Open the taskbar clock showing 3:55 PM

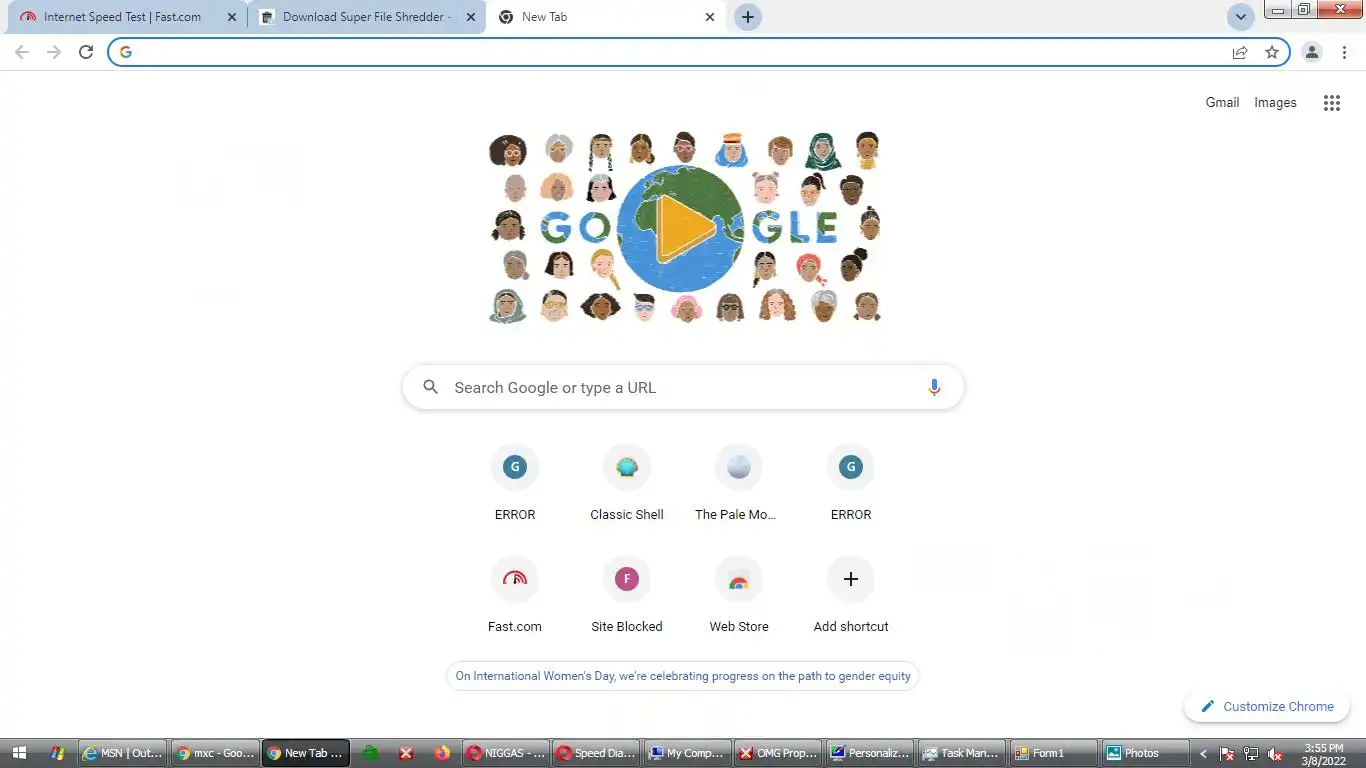(1324, 754)
